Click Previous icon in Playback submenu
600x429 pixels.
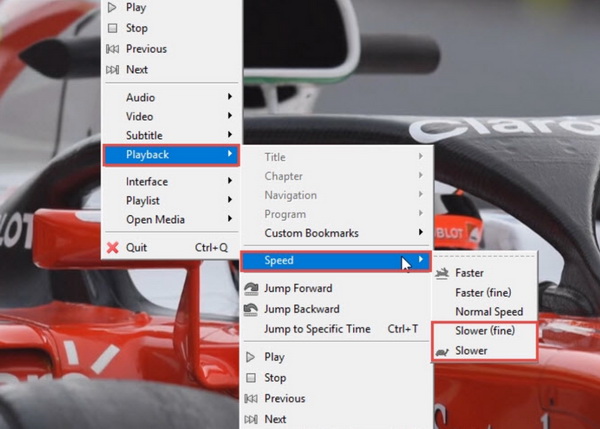[x=251, y=399]
